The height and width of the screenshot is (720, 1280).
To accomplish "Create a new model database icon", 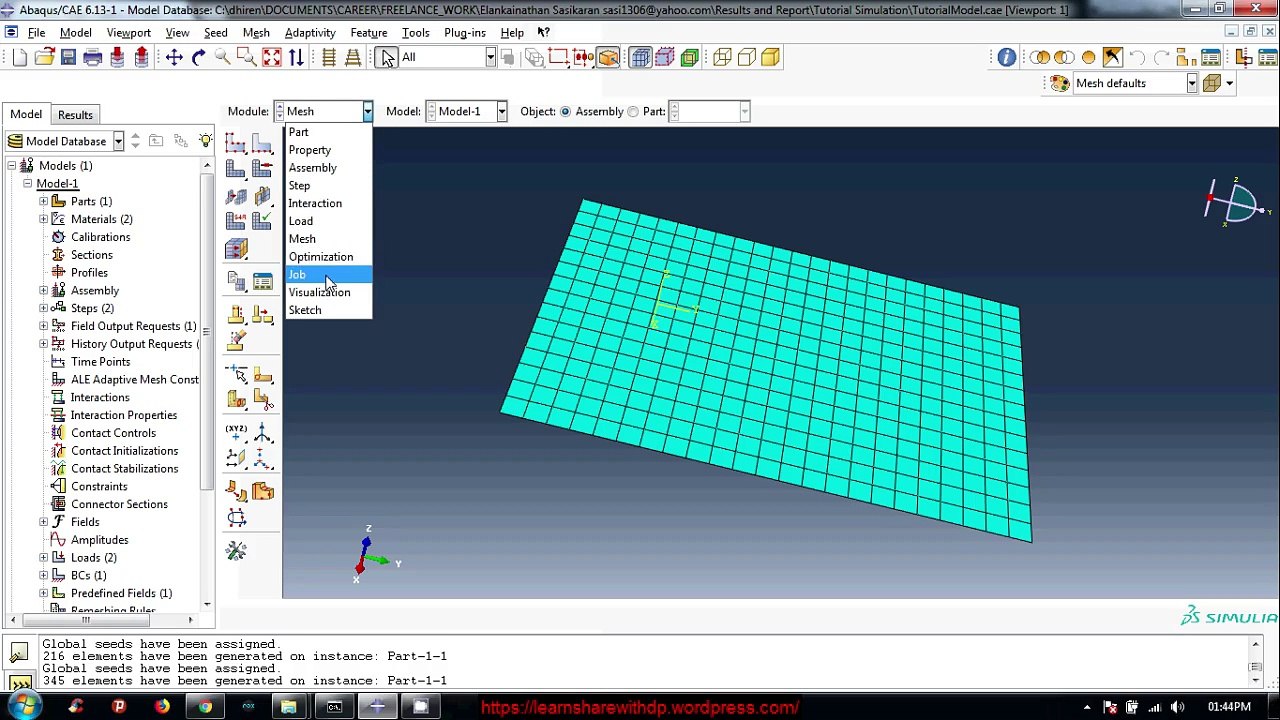I will (x=20, y=58).
